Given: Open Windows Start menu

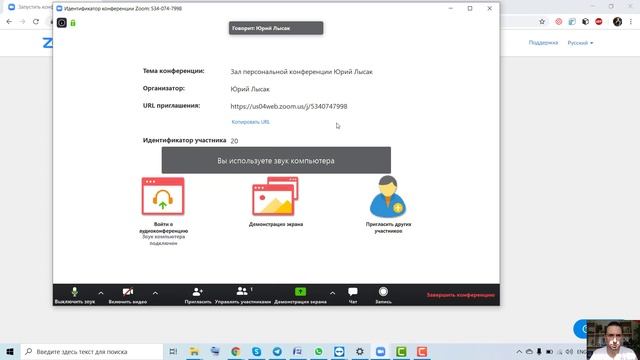Looking at the screenshot, I should (10, 351).
